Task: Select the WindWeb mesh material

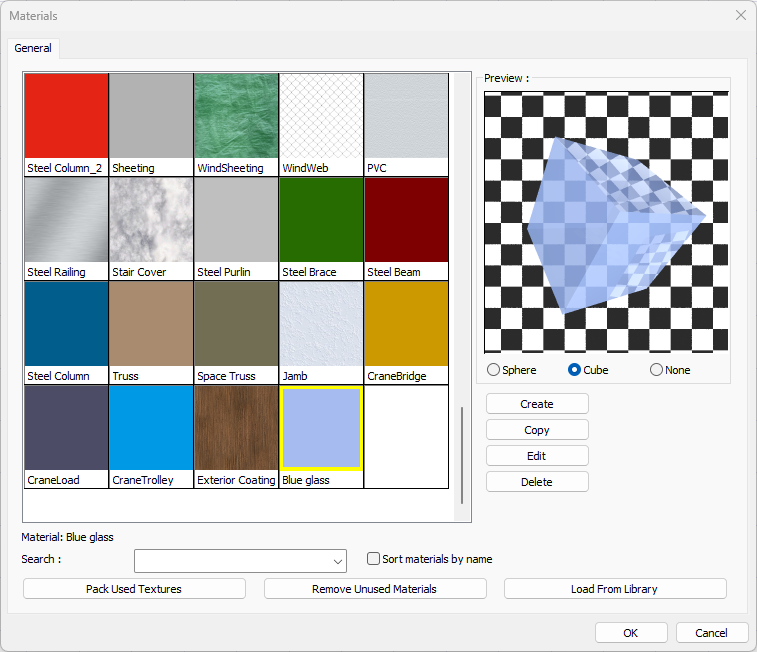Action: pyautogui.click(x=321, y=116)
